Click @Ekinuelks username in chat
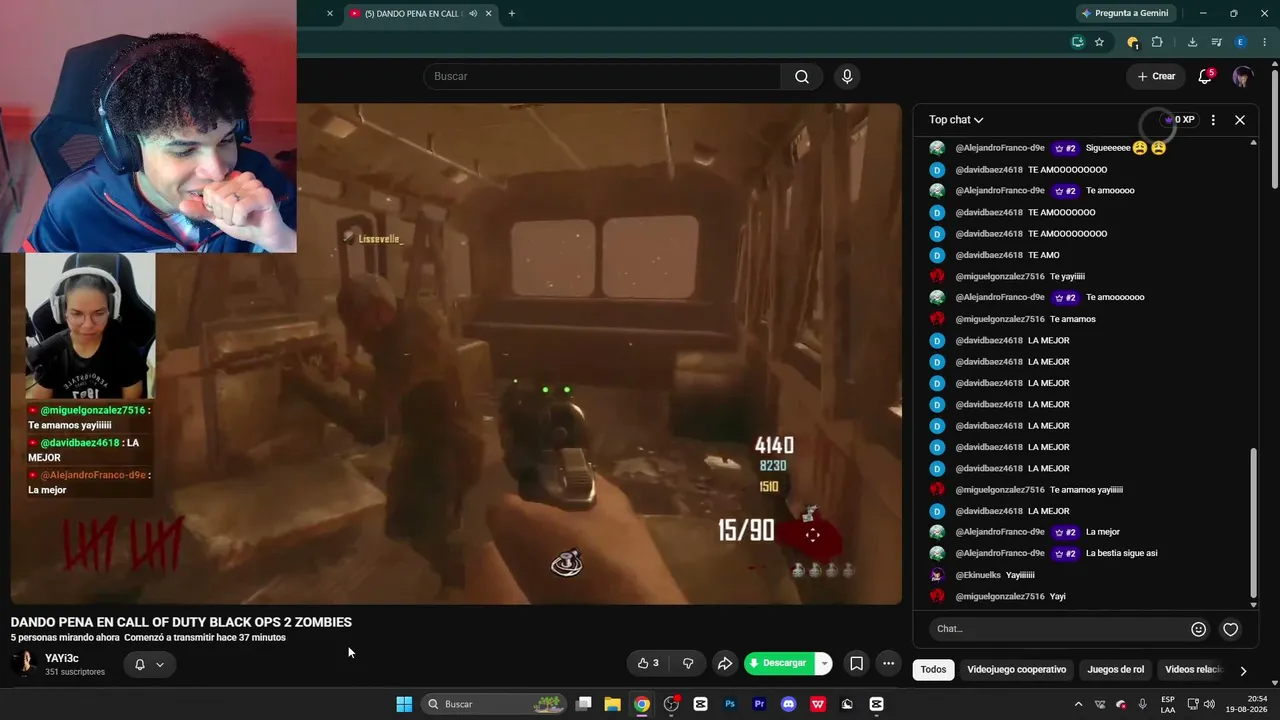Viewport: 1280px width, 720px height. tap(980, 575)
